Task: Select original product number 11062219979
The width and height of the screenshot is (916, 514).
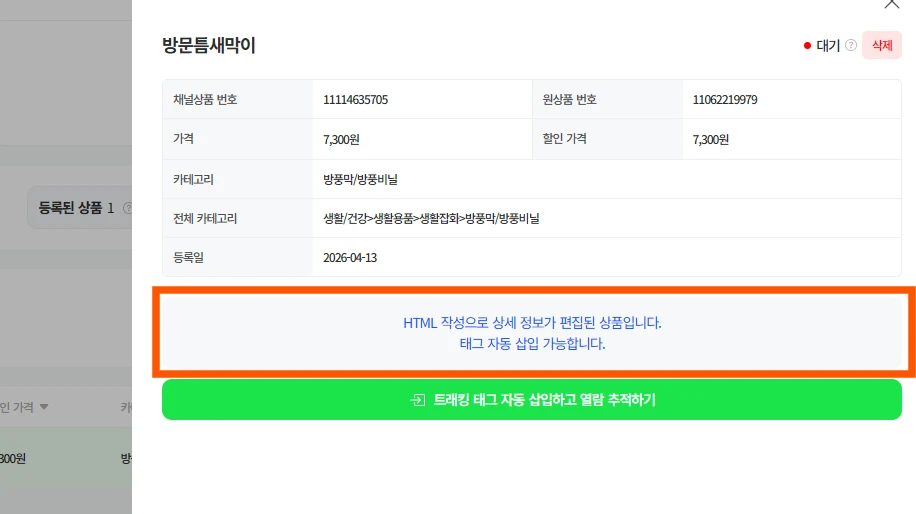Action: (x=725, y=100)
